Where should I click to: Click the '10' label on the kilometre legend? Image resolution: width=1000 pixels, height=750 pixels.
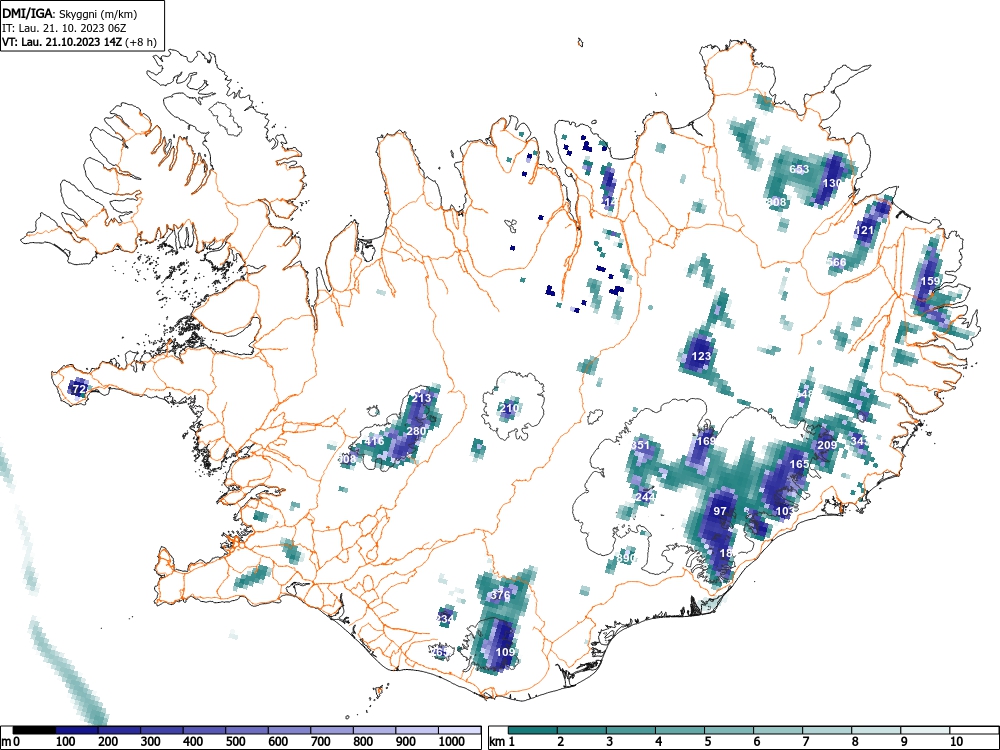tap(956, 742)
